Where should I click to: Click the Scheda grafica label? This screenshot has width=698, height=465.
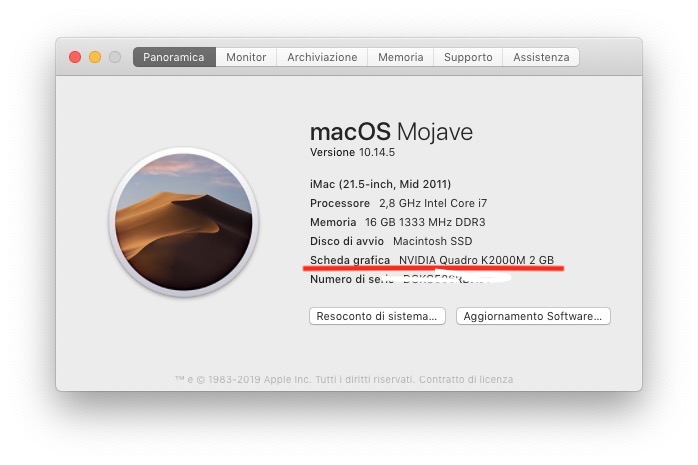350,260
